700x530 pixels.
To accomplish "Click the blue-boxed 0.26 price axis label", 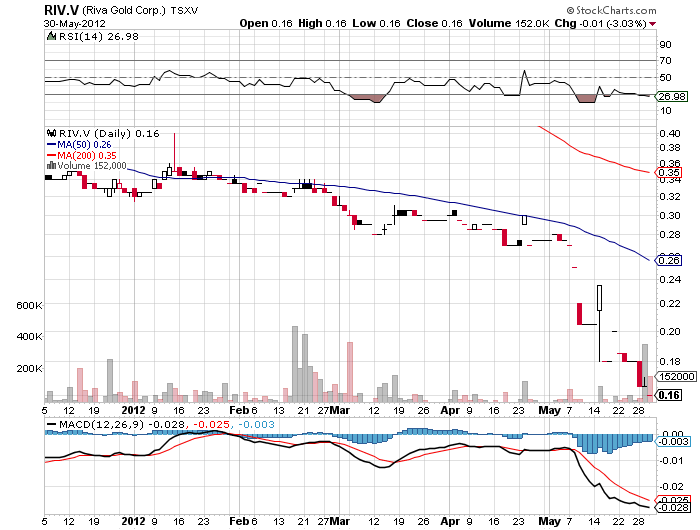I will click(669, 260).
